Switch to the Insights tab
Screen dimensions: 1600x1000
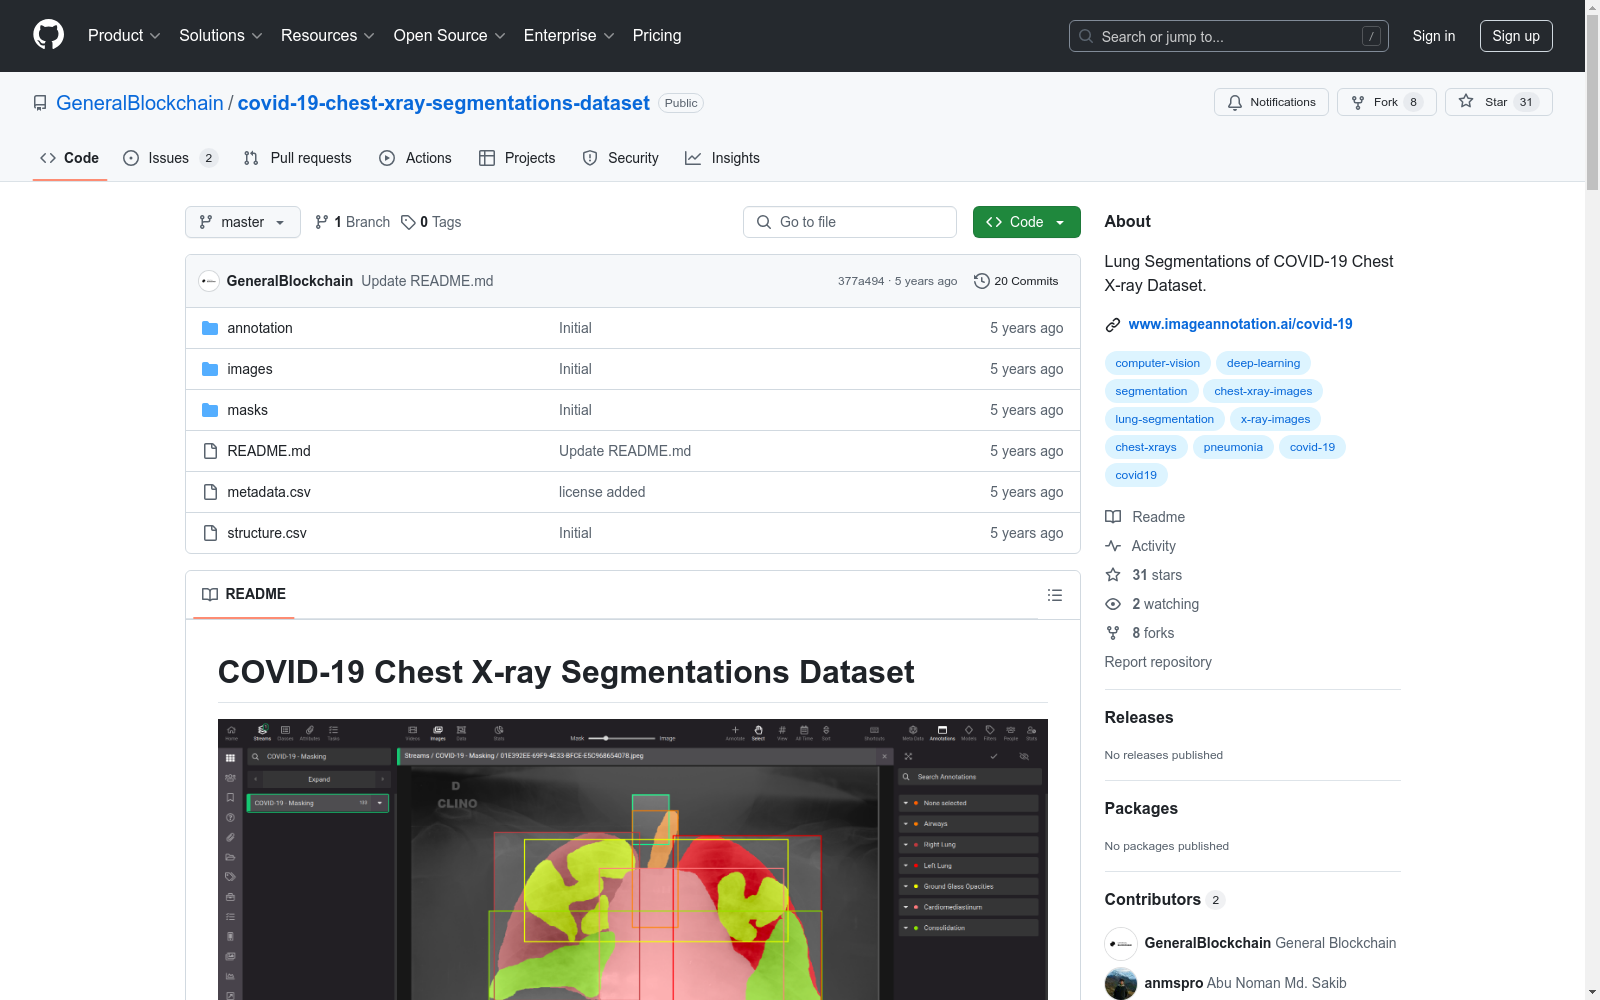coord(722,158)
